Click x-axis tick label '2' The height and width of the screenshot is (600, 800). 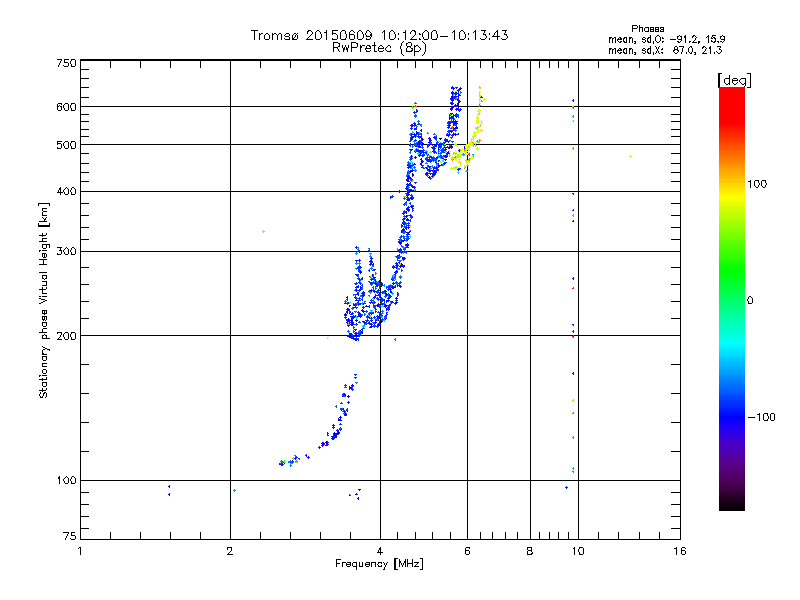(230, 551)
